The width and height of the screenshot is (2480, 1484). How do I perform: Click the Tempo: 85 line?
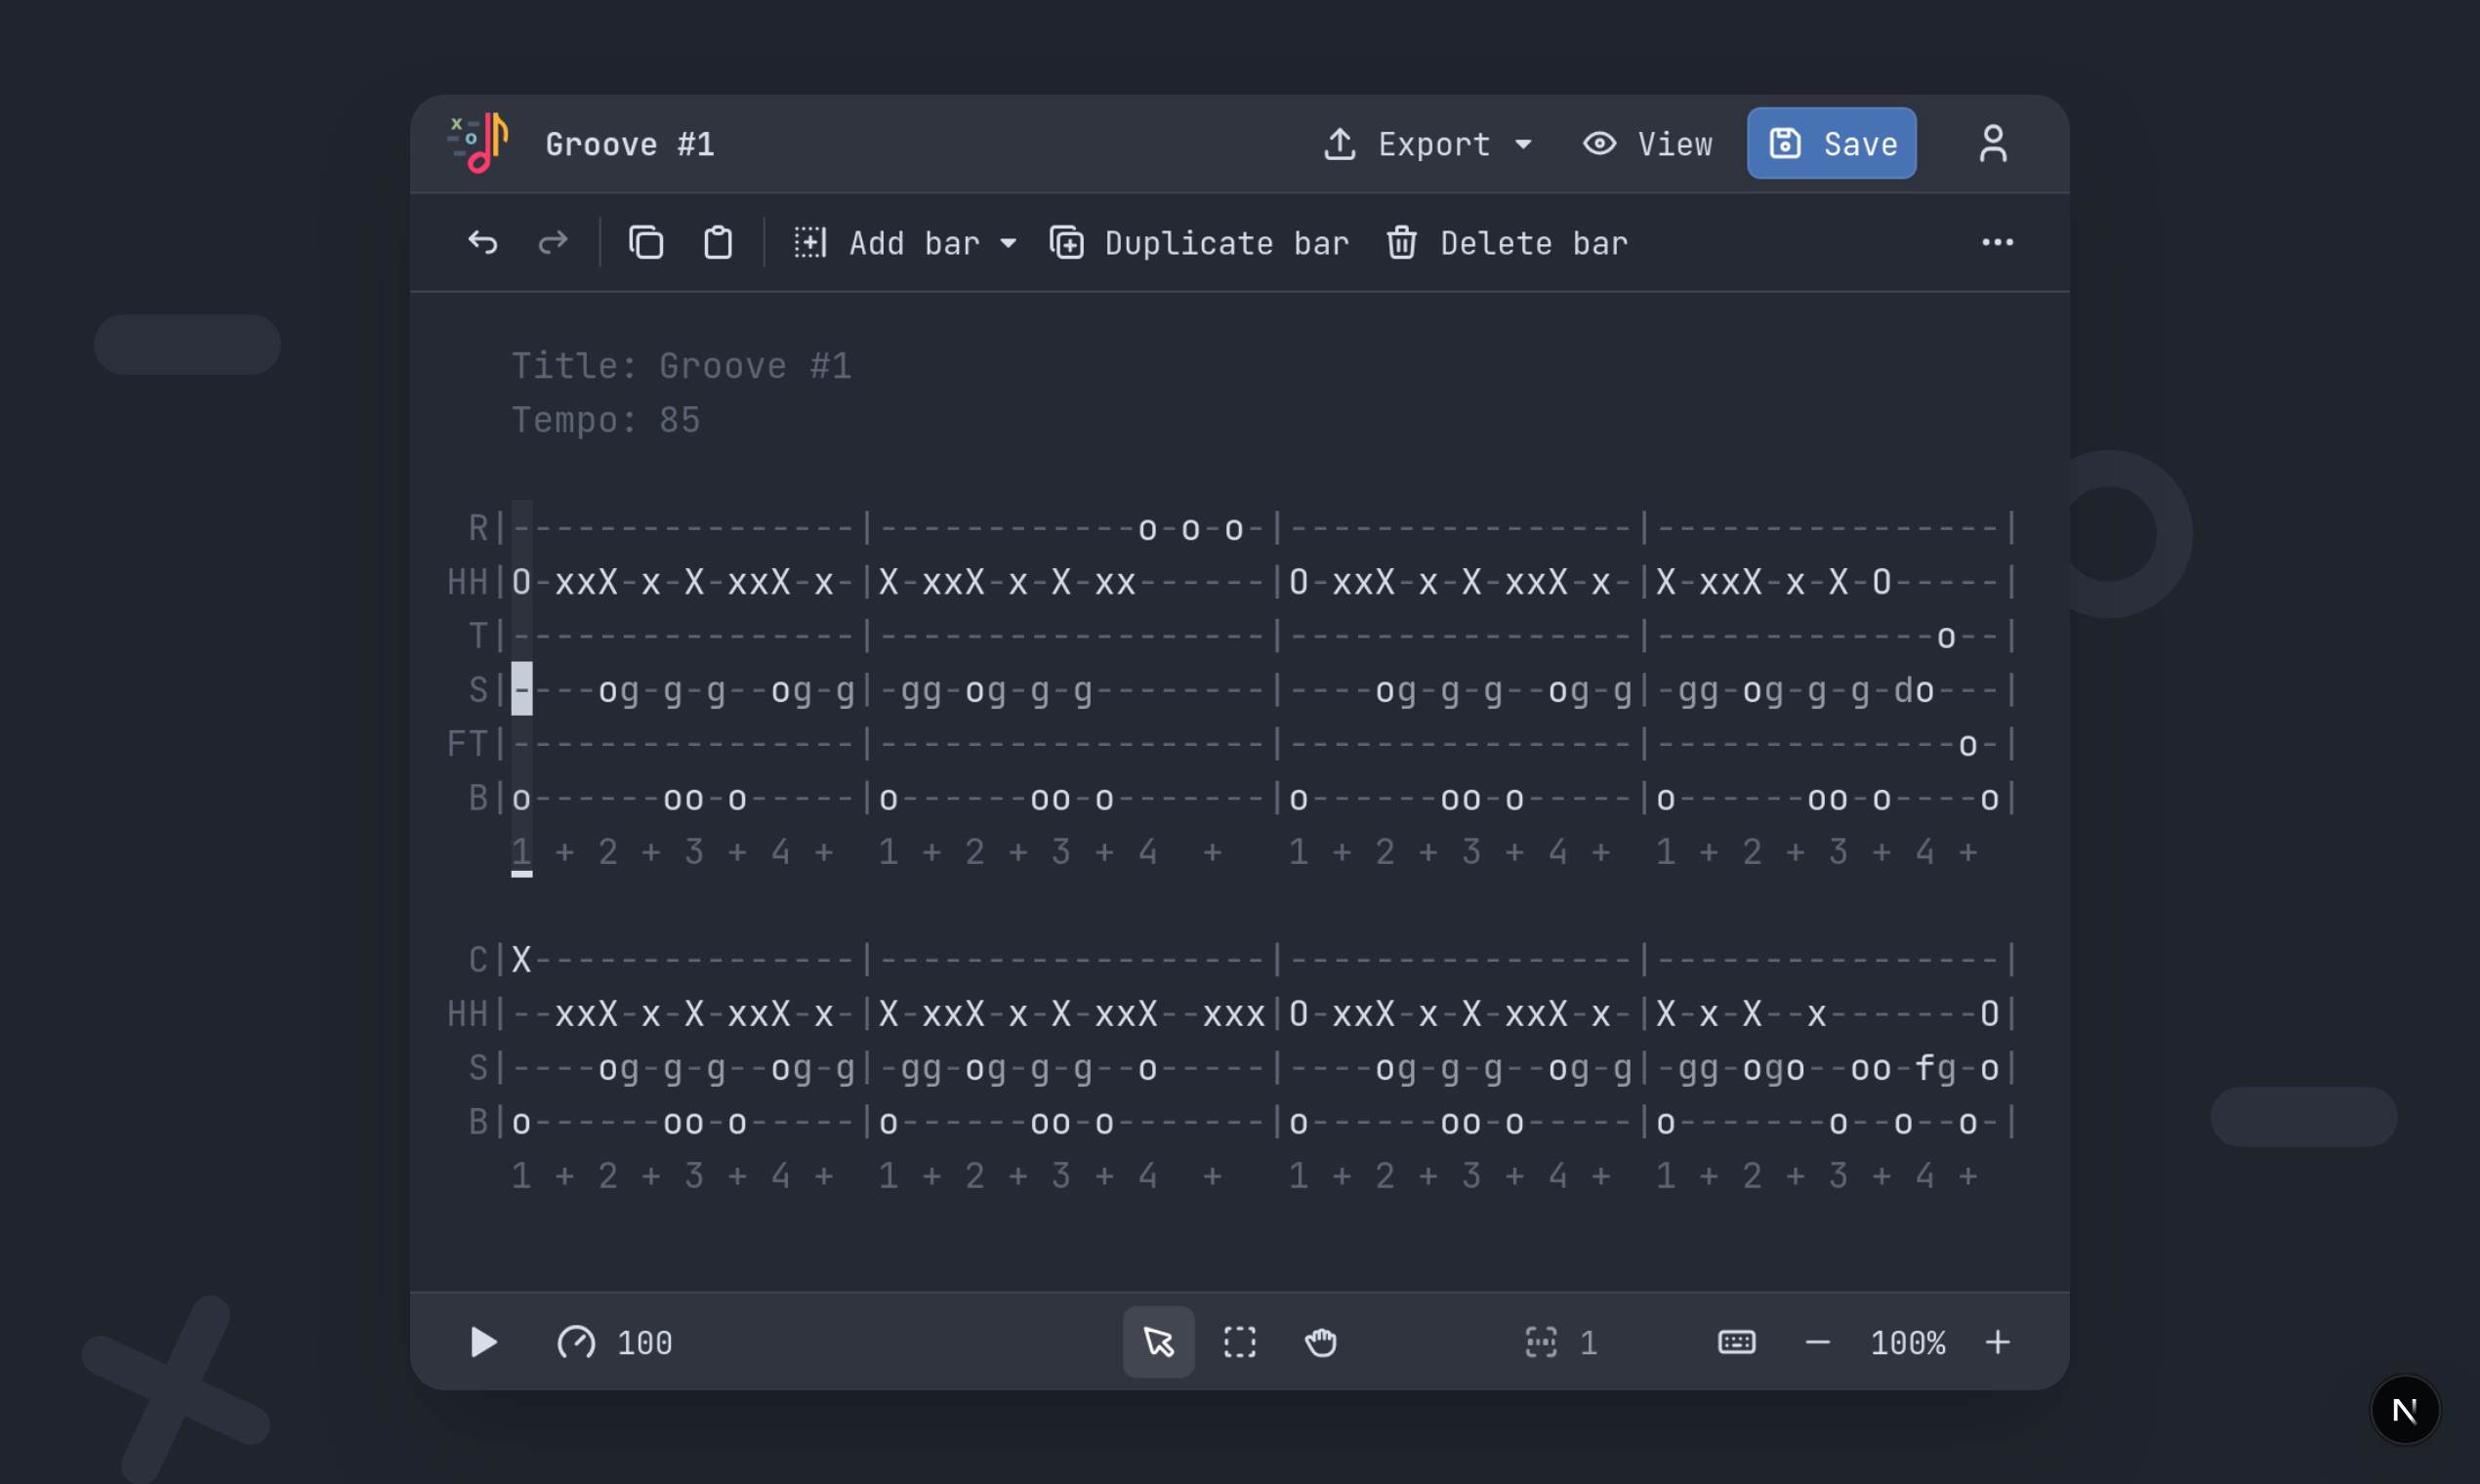pos(605,420)
